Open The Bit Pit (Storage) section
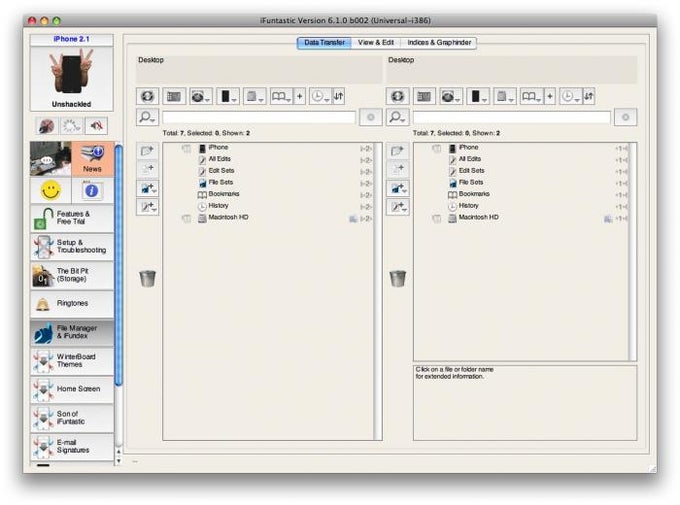This screenshot has width=680, height=505. [x=72, y=275]
